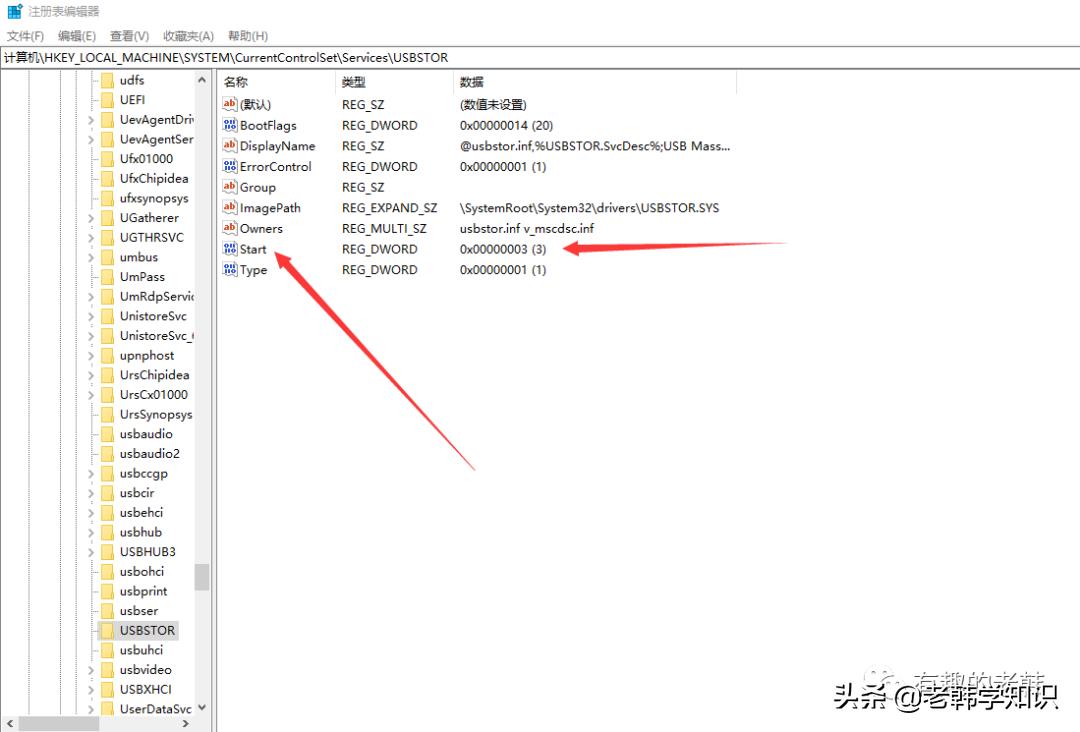Open the 查看(V) menu
This screenshot has height=732, width=1080.
pyautogui.click(x=129, y=35)
